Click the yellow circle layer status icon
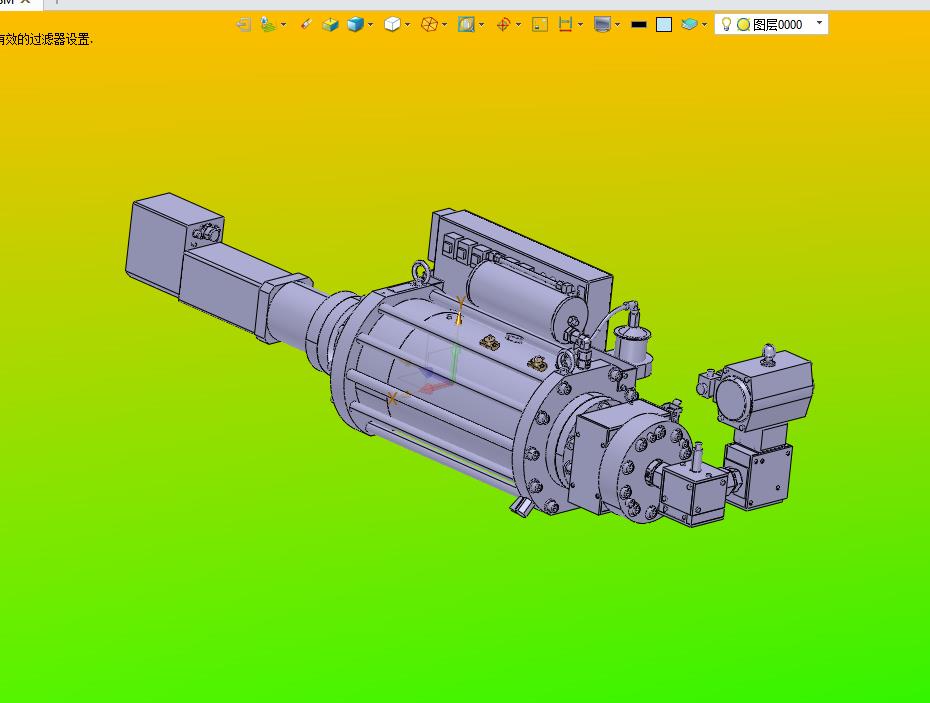Image resolution: width=930 pixels, height=703 pixels. [x=743, y=24]
